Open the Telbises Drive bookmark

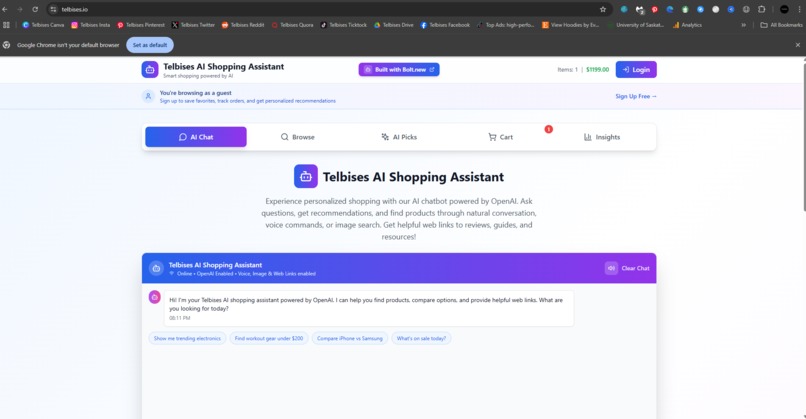394,25
